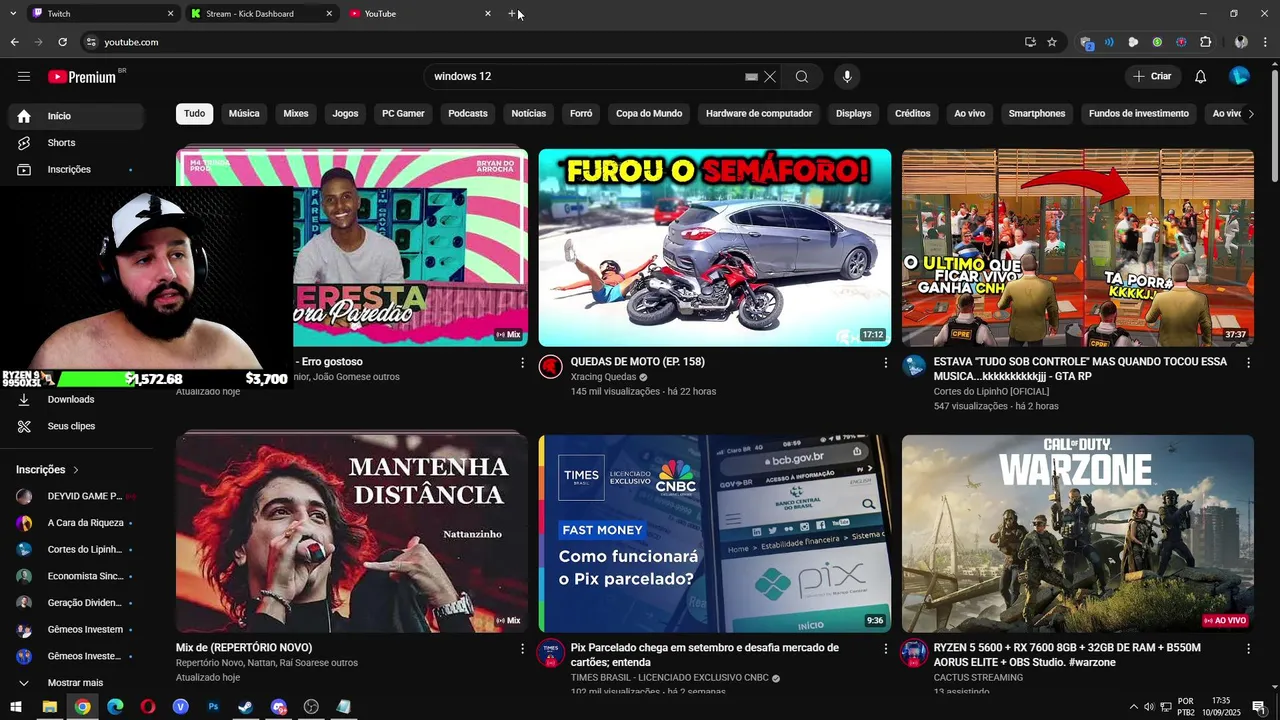
Task: Start voice search with microphone icon
Action: (847, 77)
